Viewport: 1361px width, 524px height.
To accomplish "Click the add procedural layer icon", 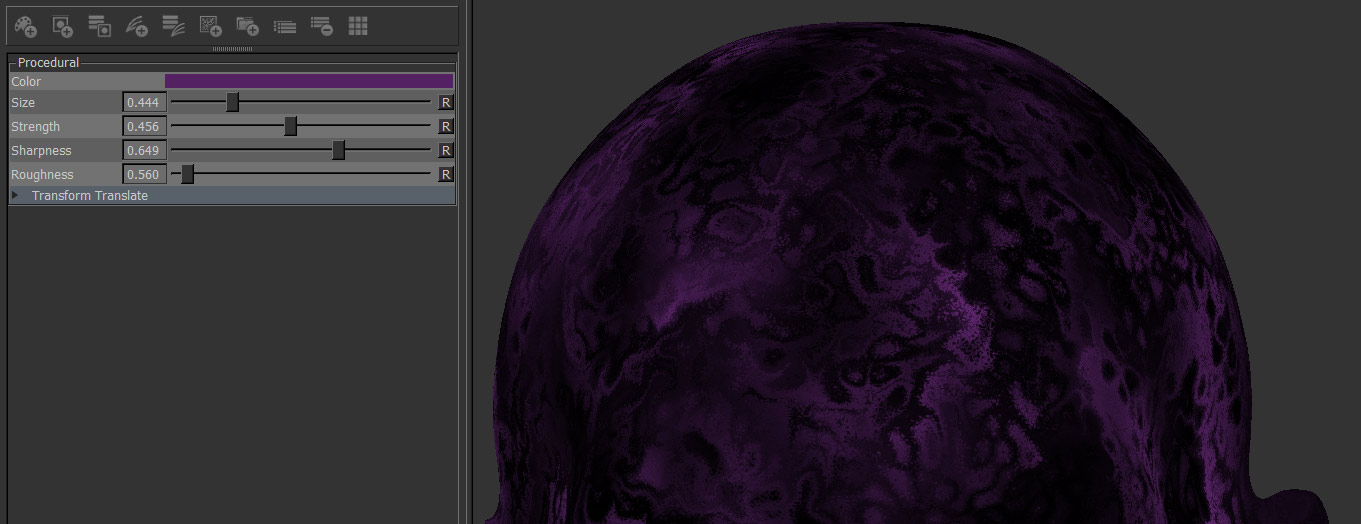I will (210, 26).
